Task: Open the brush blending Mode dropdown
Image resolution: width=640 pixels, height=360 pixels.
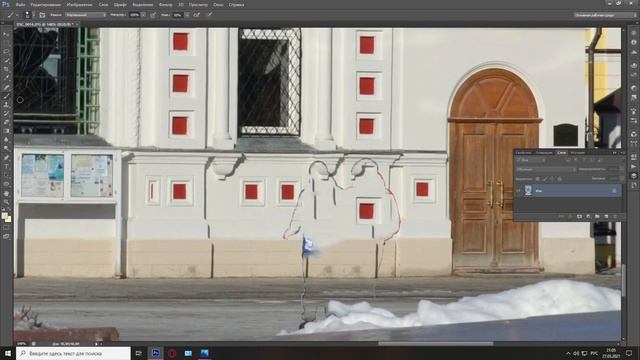Action: tap(86, 15)
